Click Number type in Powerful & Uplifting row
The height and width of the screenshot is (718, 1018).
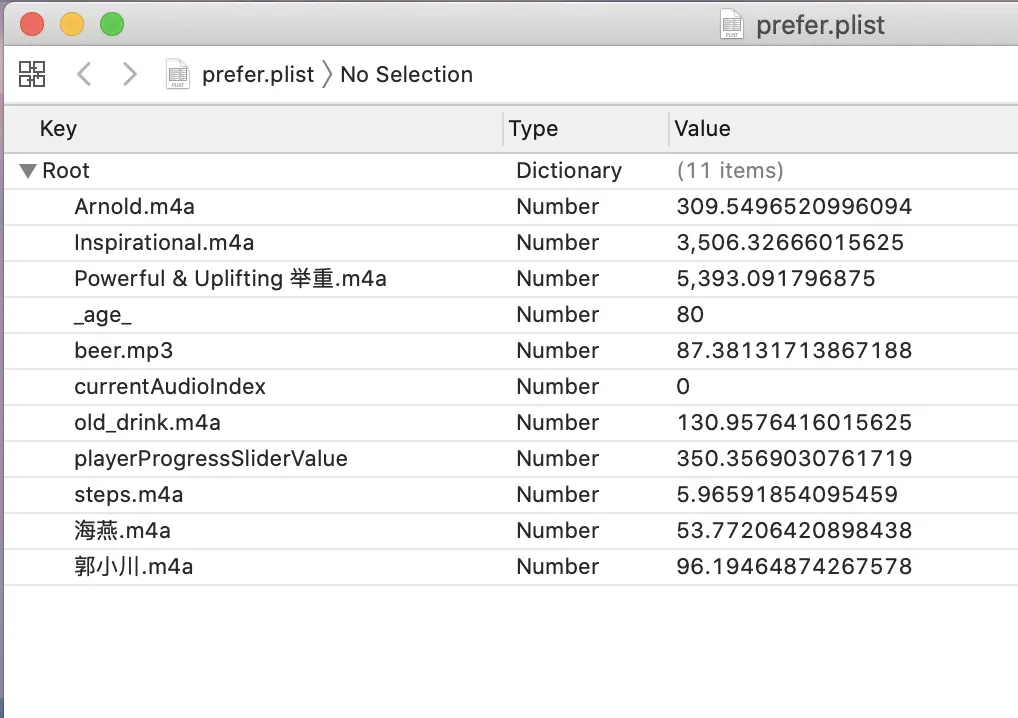click(x=558, y=279)
